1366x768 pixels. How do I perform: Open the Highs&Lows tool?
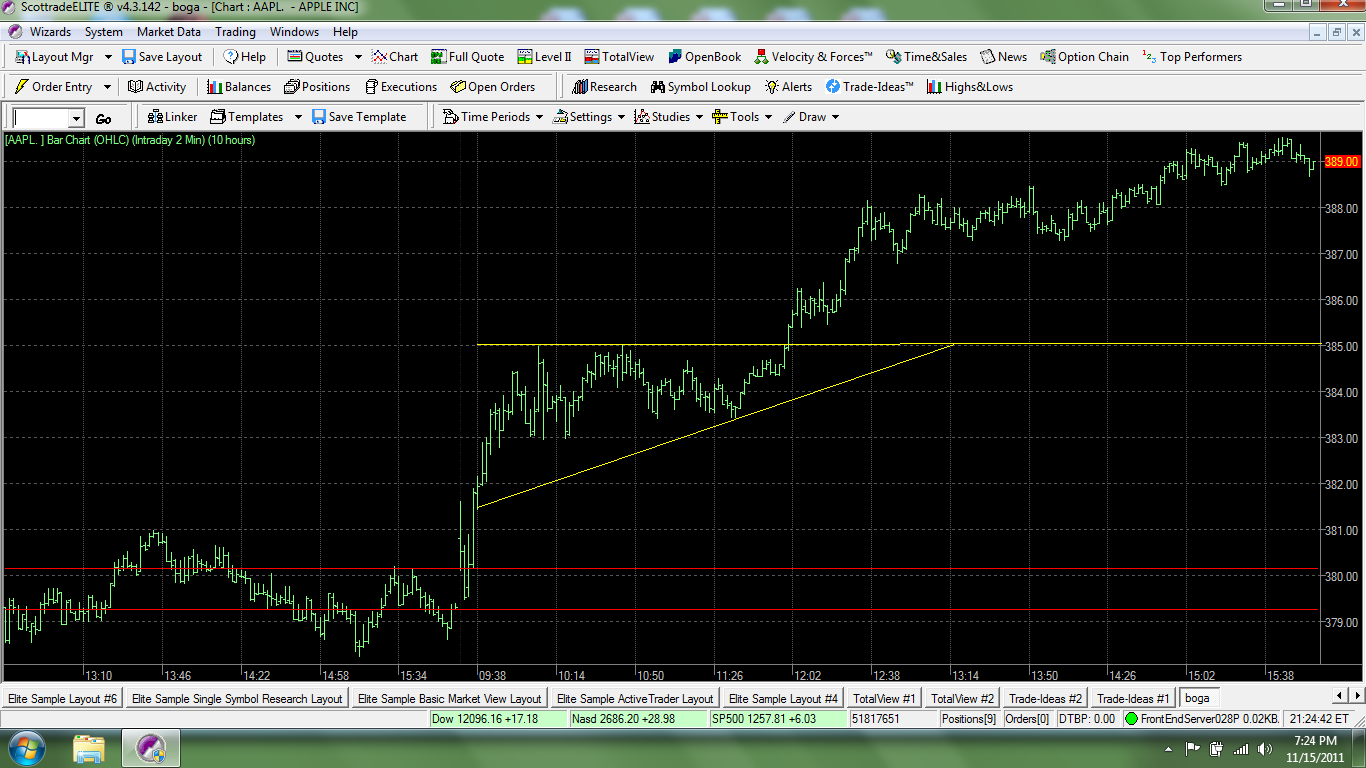point(969,87)
